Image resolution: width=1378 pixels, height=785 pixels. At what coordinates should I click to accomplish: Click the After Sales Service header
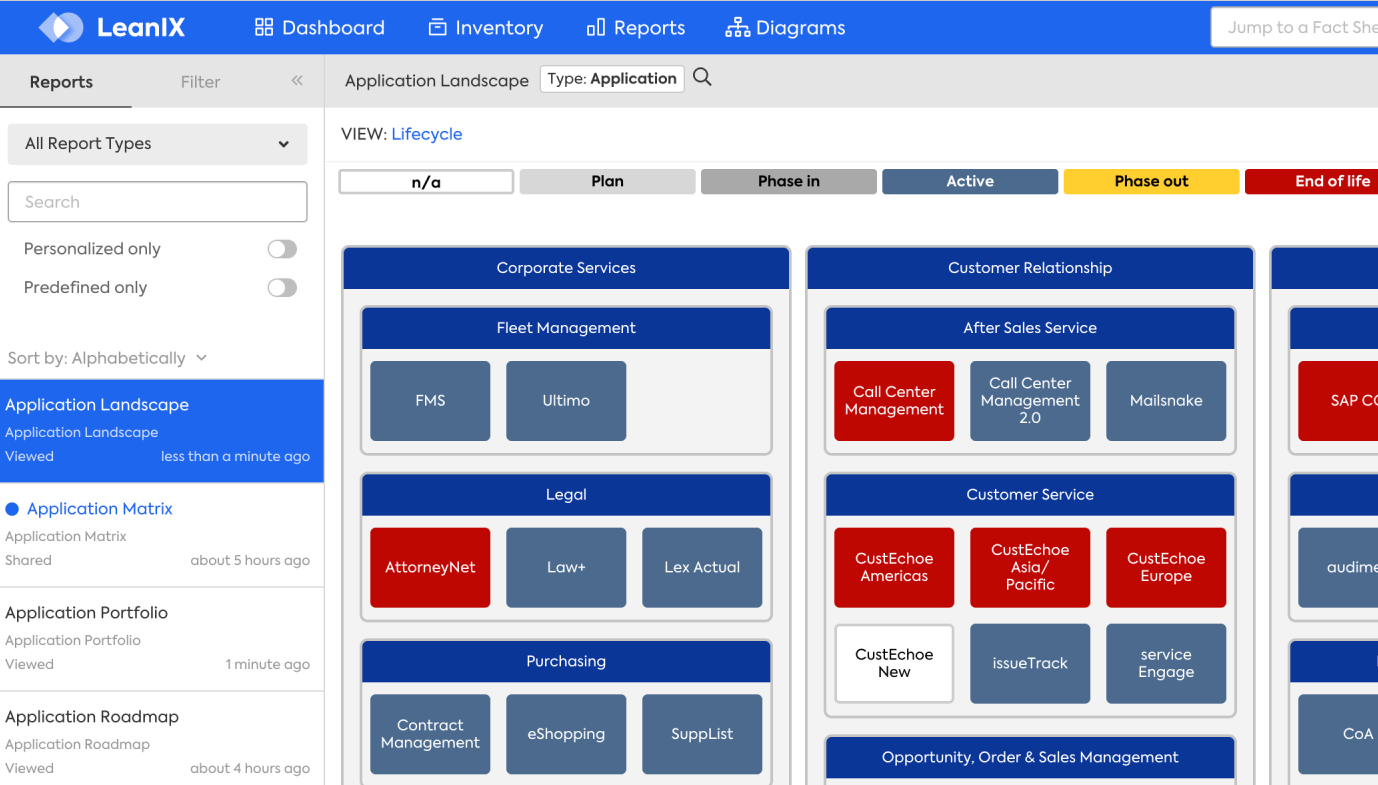(x=1030, y=328)
